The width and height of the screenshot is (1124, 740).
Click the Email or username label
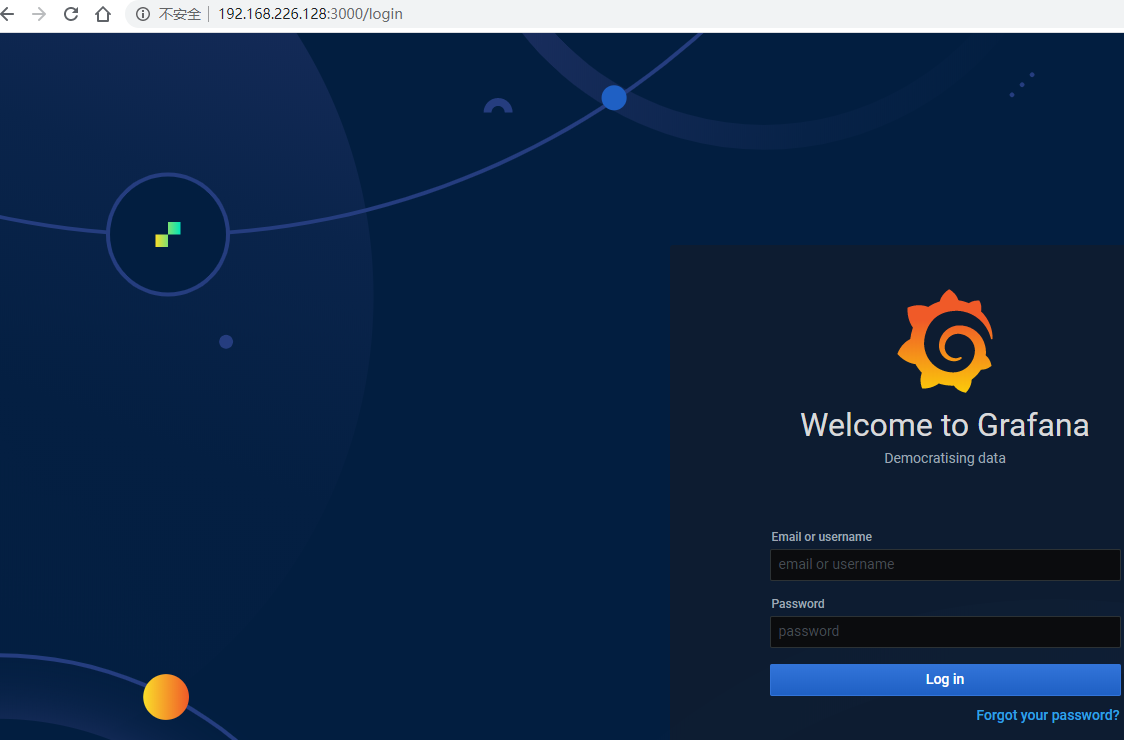821,537
